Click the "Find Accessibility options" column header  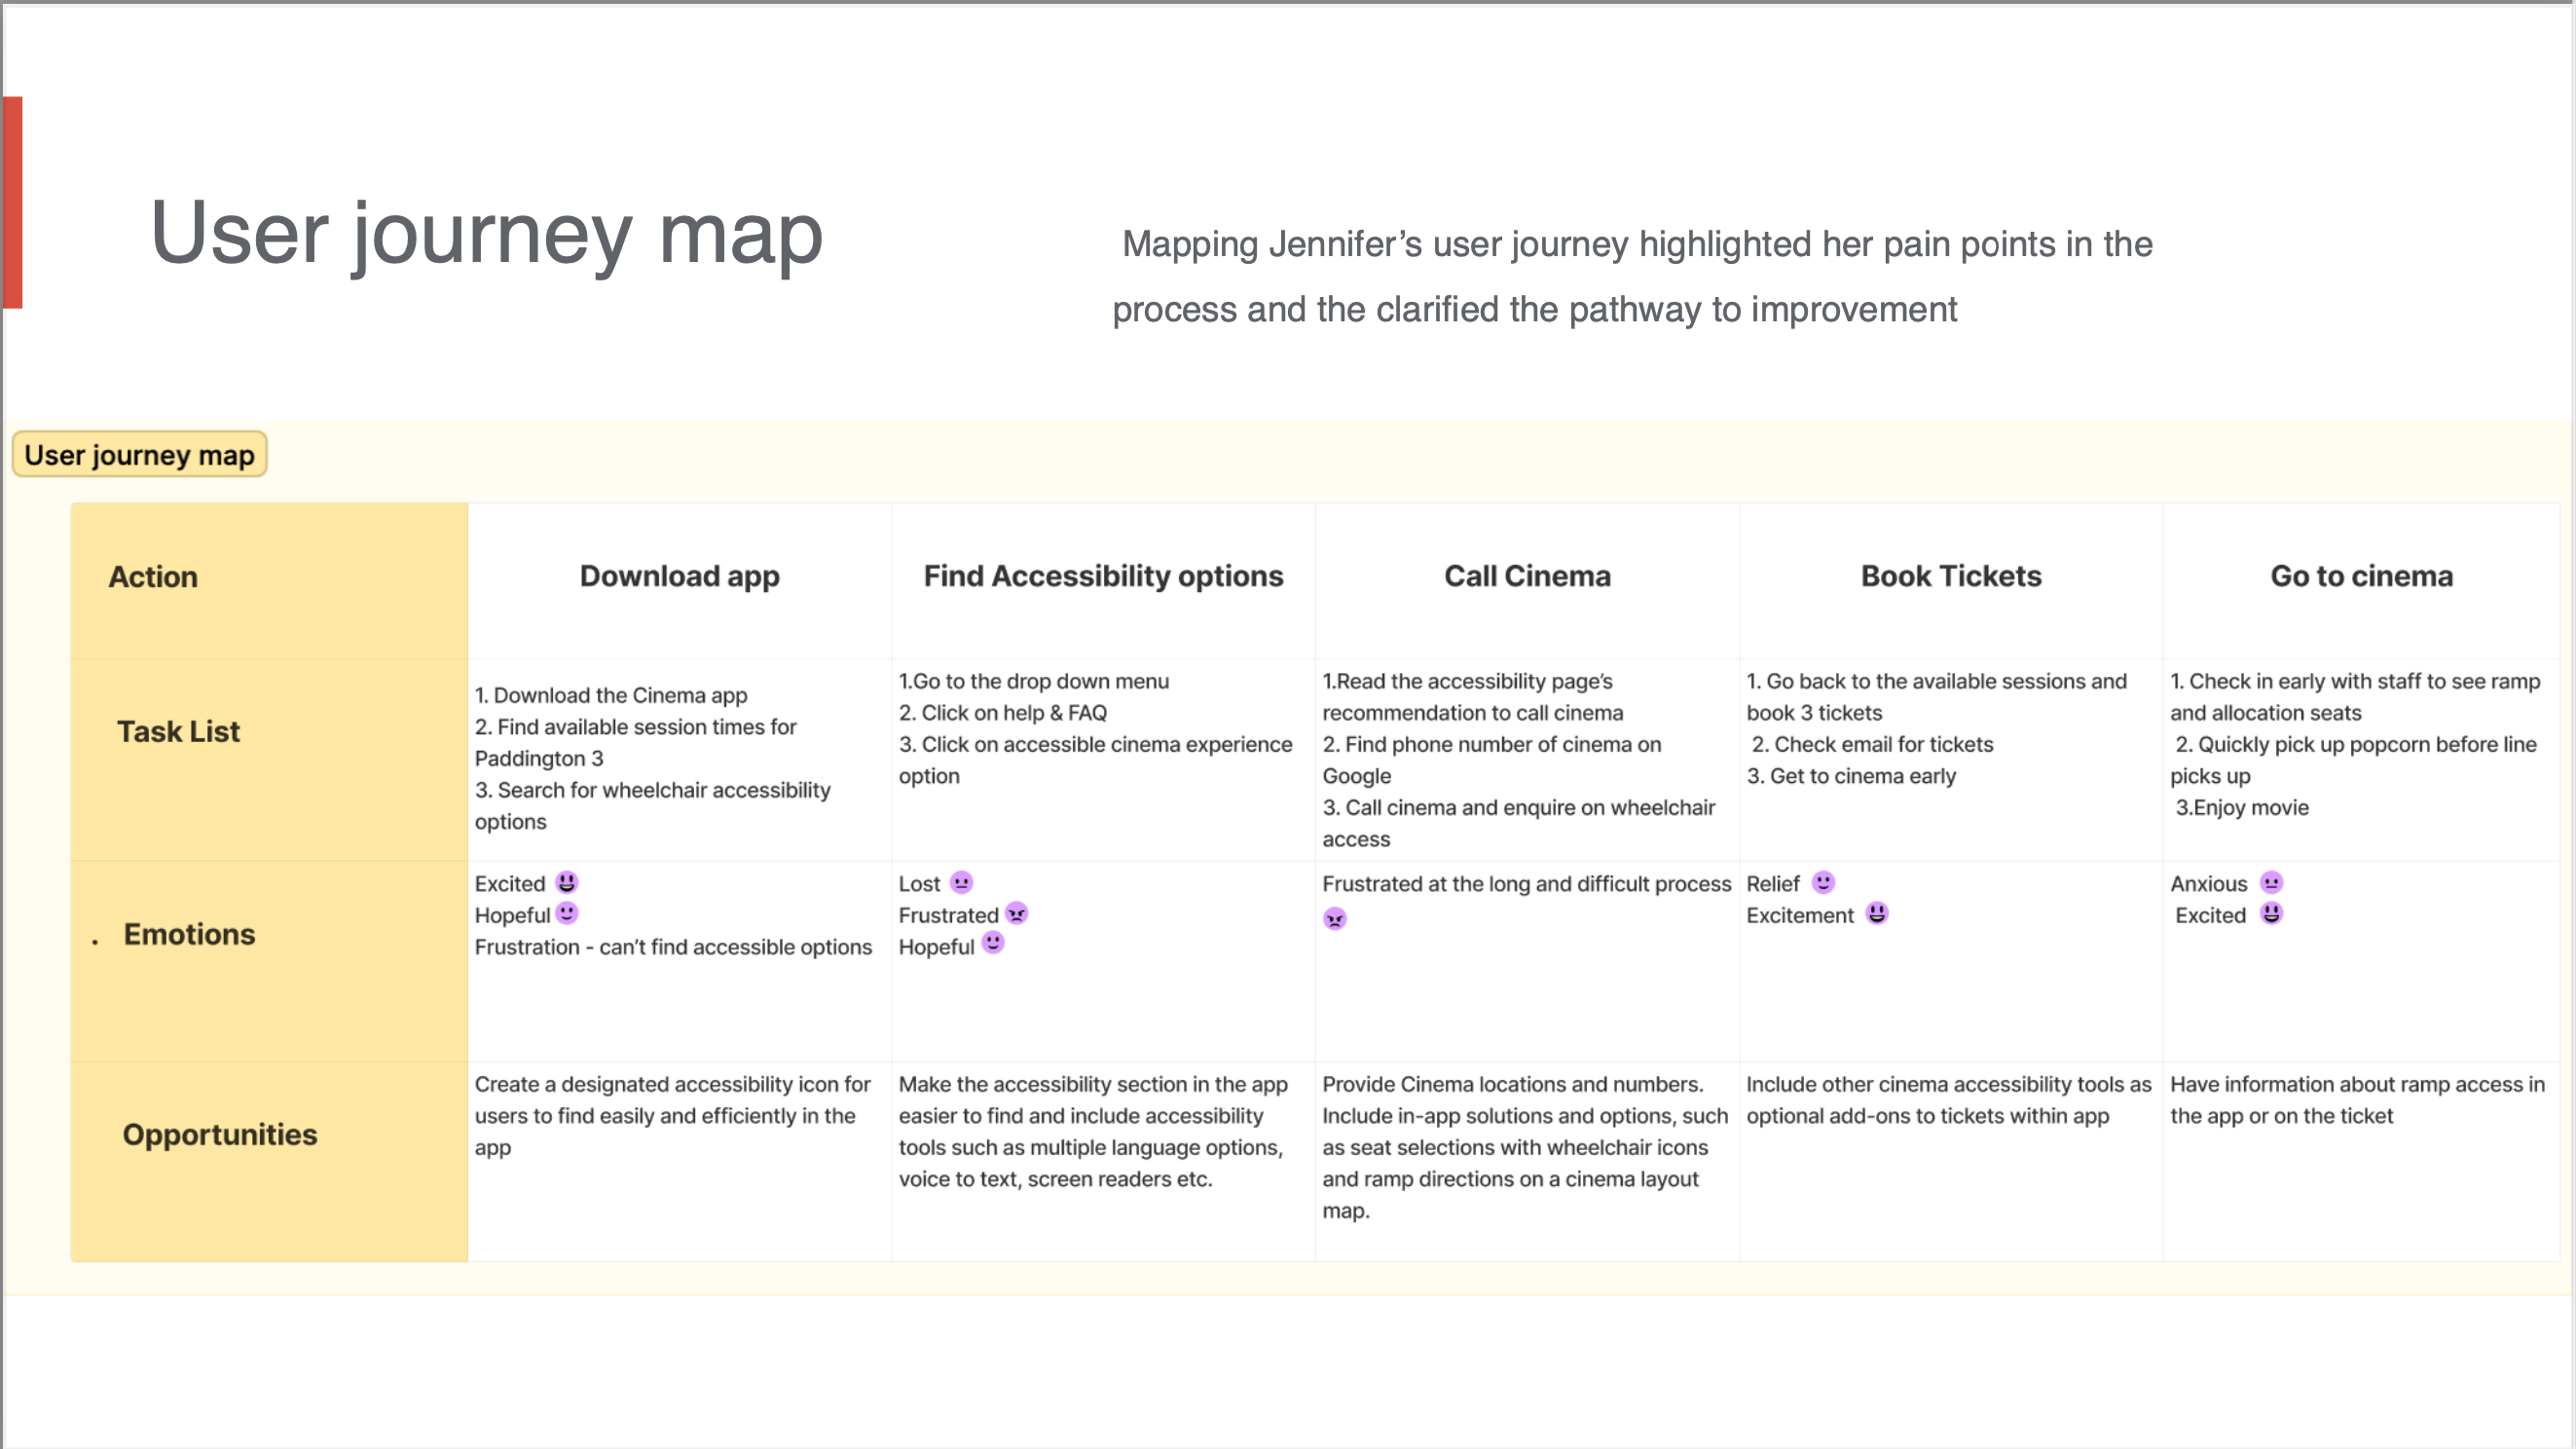(x=1103, y=577)
